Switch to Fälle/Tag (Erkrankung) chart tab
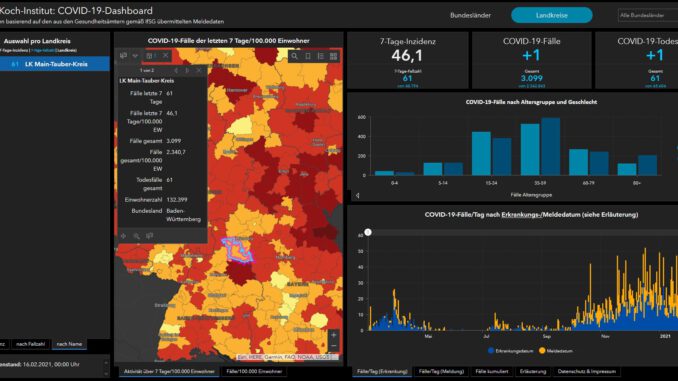Image resolution: width=678 pixels, height=381 pixels. pos(382,371)
